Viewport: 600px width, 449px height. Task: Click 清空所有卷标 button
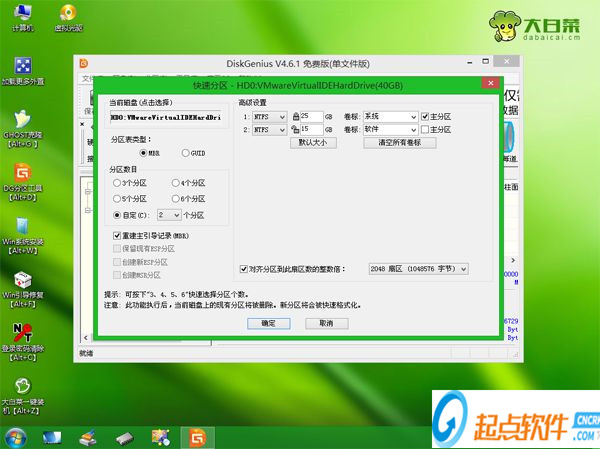[x=399, y=143]
